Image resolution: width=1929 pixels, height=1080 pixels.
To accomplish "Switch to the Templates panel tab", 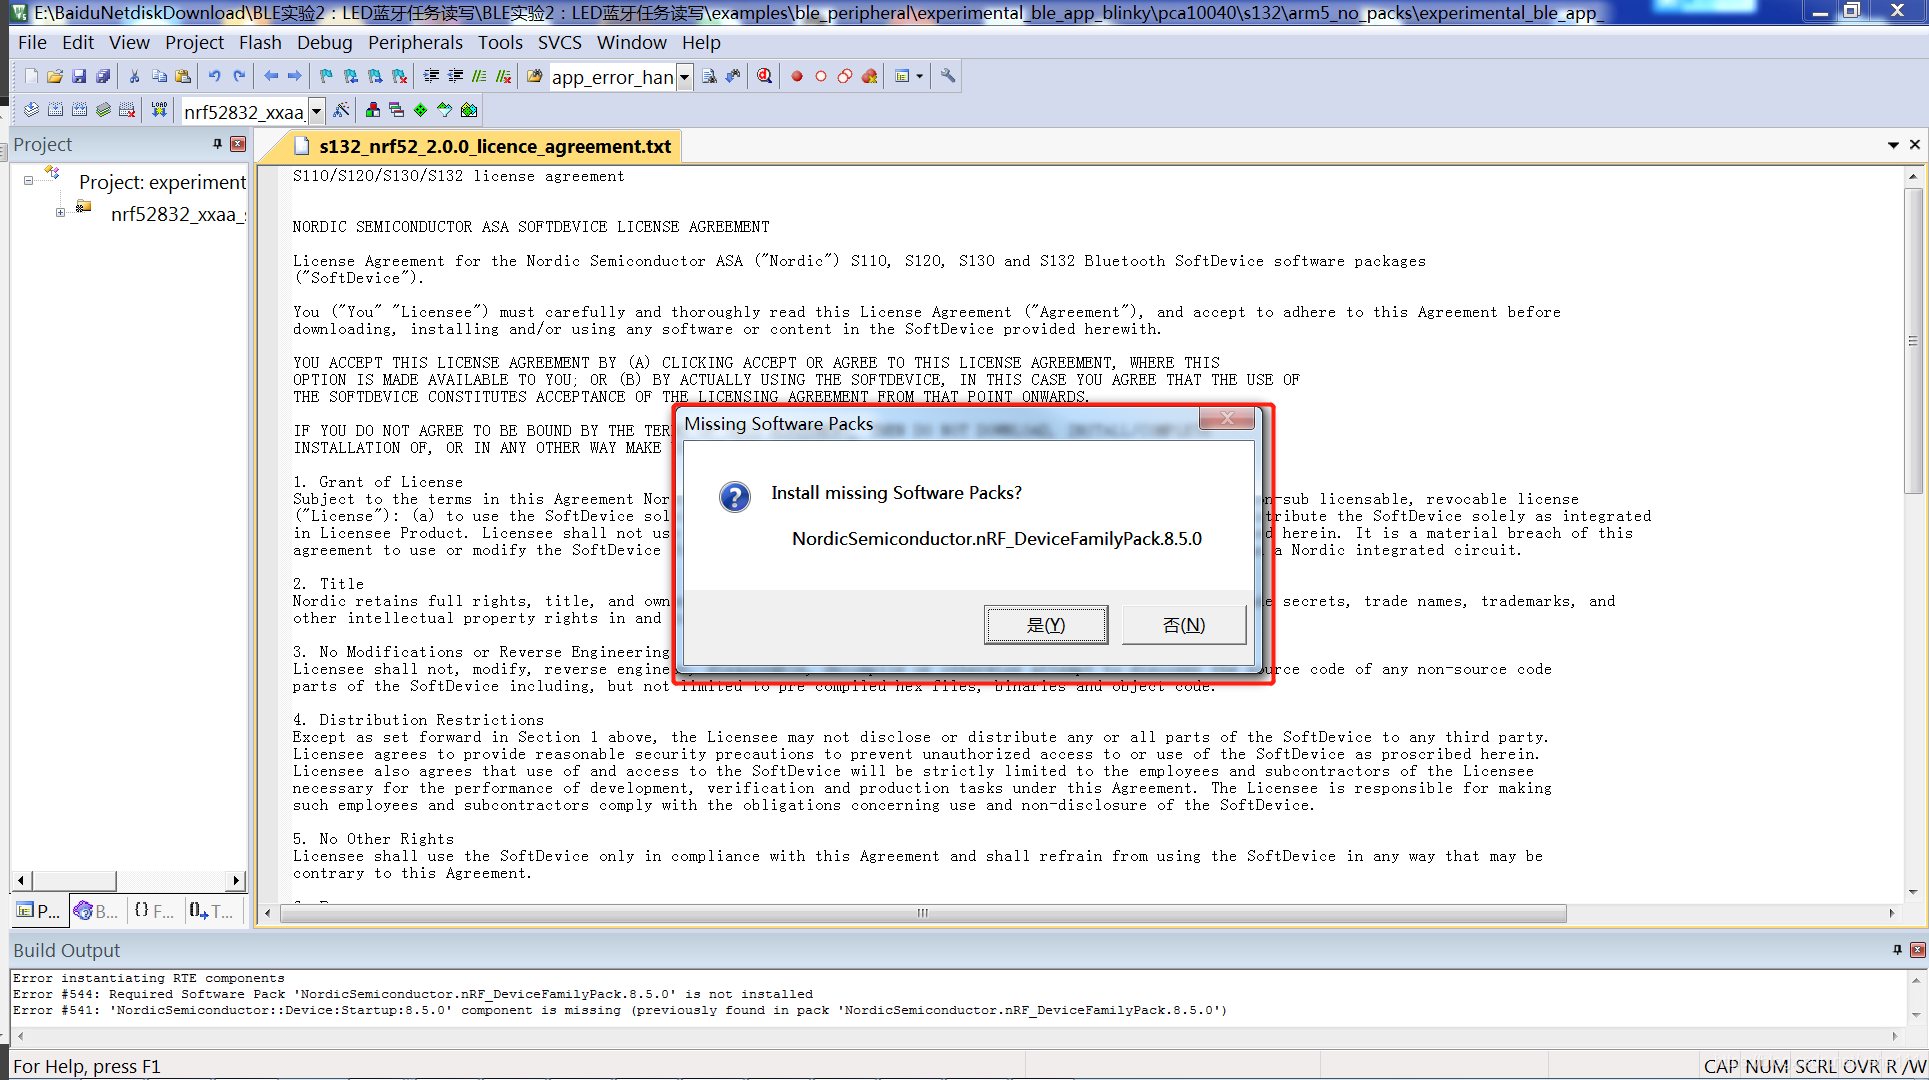I will [x=212, y=910].
